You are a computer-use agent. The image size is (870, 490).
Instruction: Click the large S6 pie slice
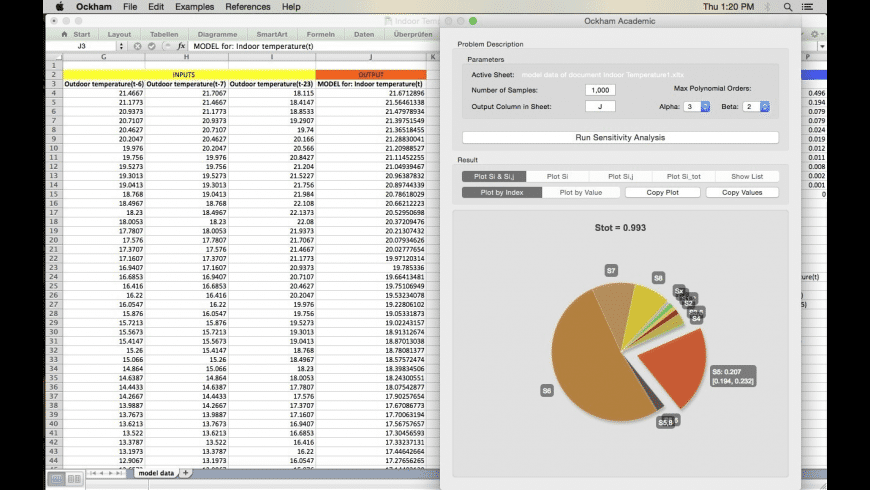tap(590, 375)
